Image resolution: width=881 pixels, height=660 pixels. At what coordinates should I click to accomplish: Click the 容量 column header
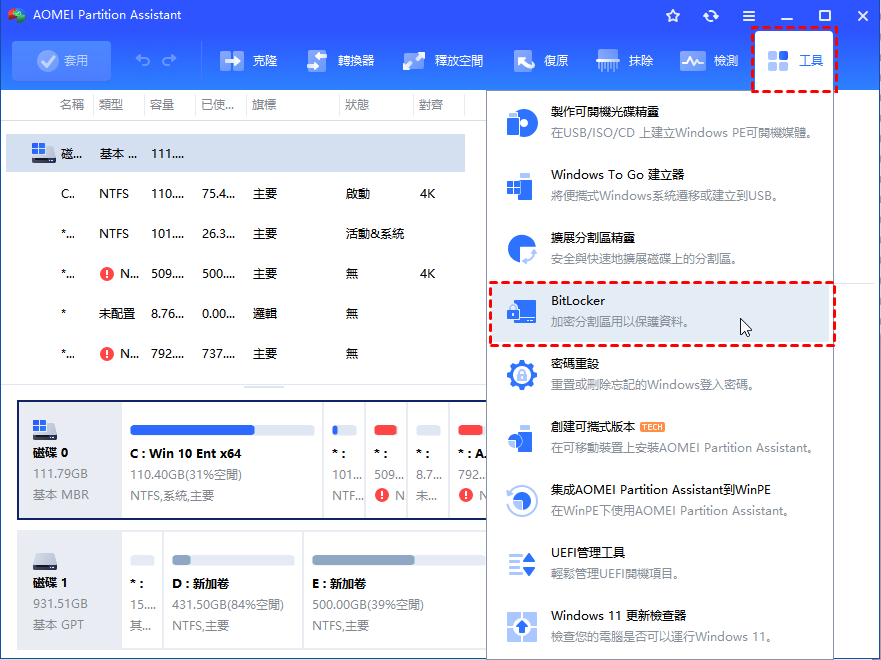(x=162, y=104)
